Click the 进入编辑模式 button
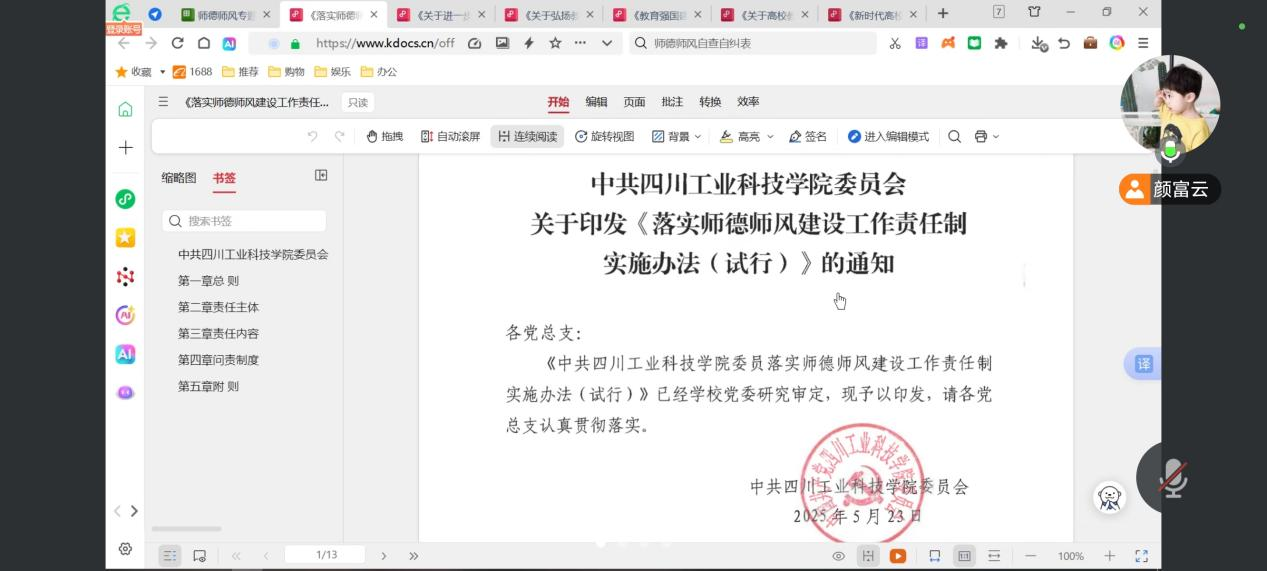Screen dimensions: 1267x571 (888, 137)
